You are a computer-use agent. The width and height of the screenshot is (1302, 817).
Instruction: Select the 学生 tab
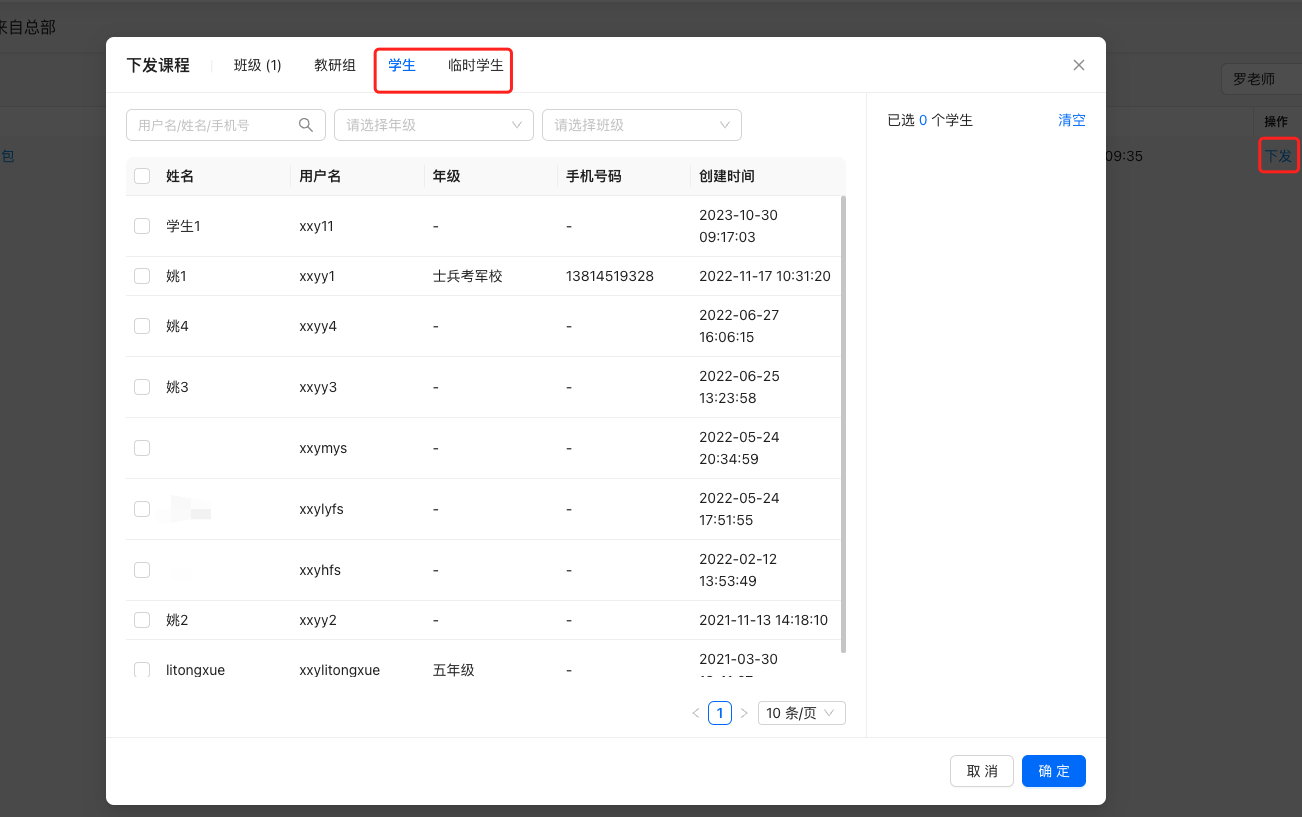pyautogui.click(x=402, y=65)
